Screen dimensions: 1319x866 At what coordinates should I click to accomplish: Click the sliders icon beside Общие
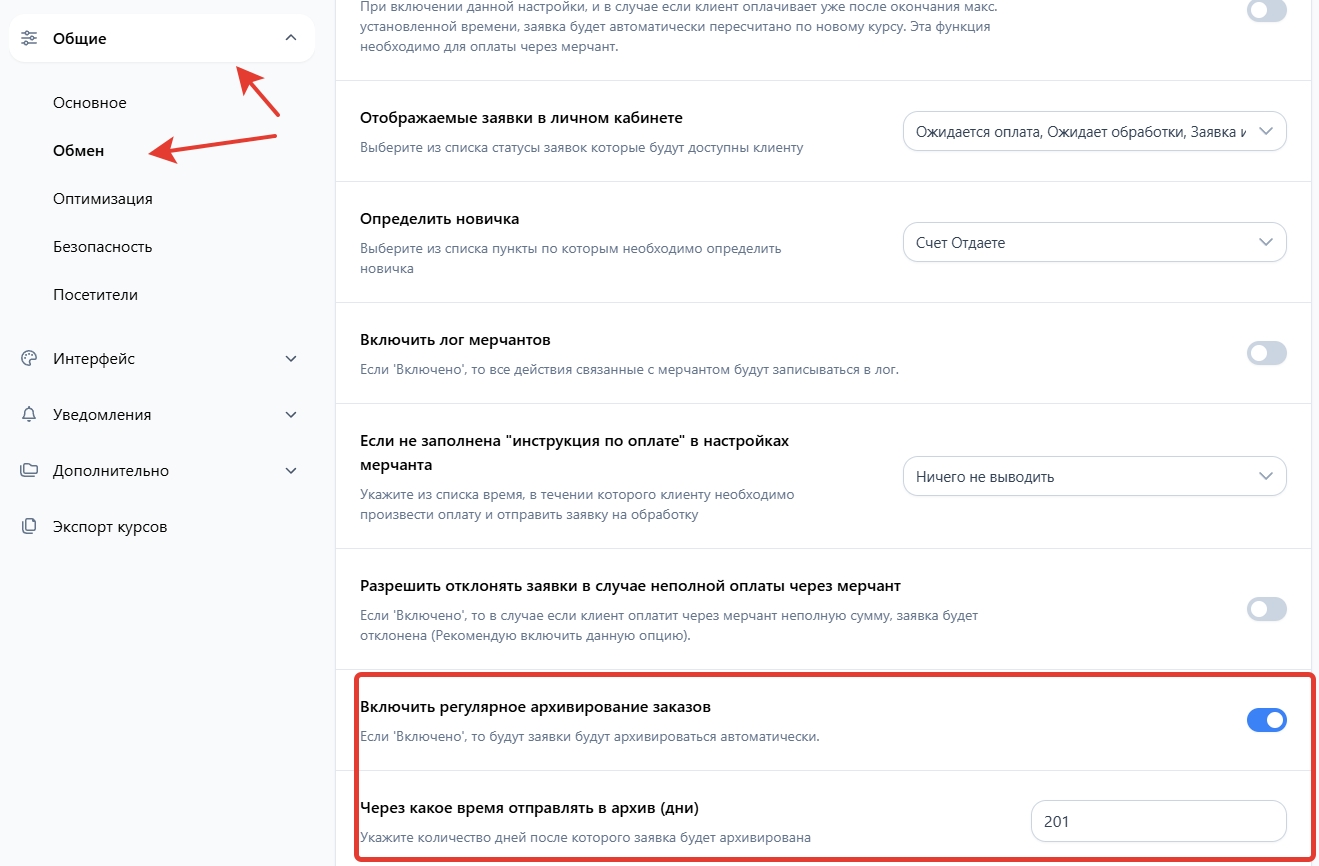pos(29,38)
